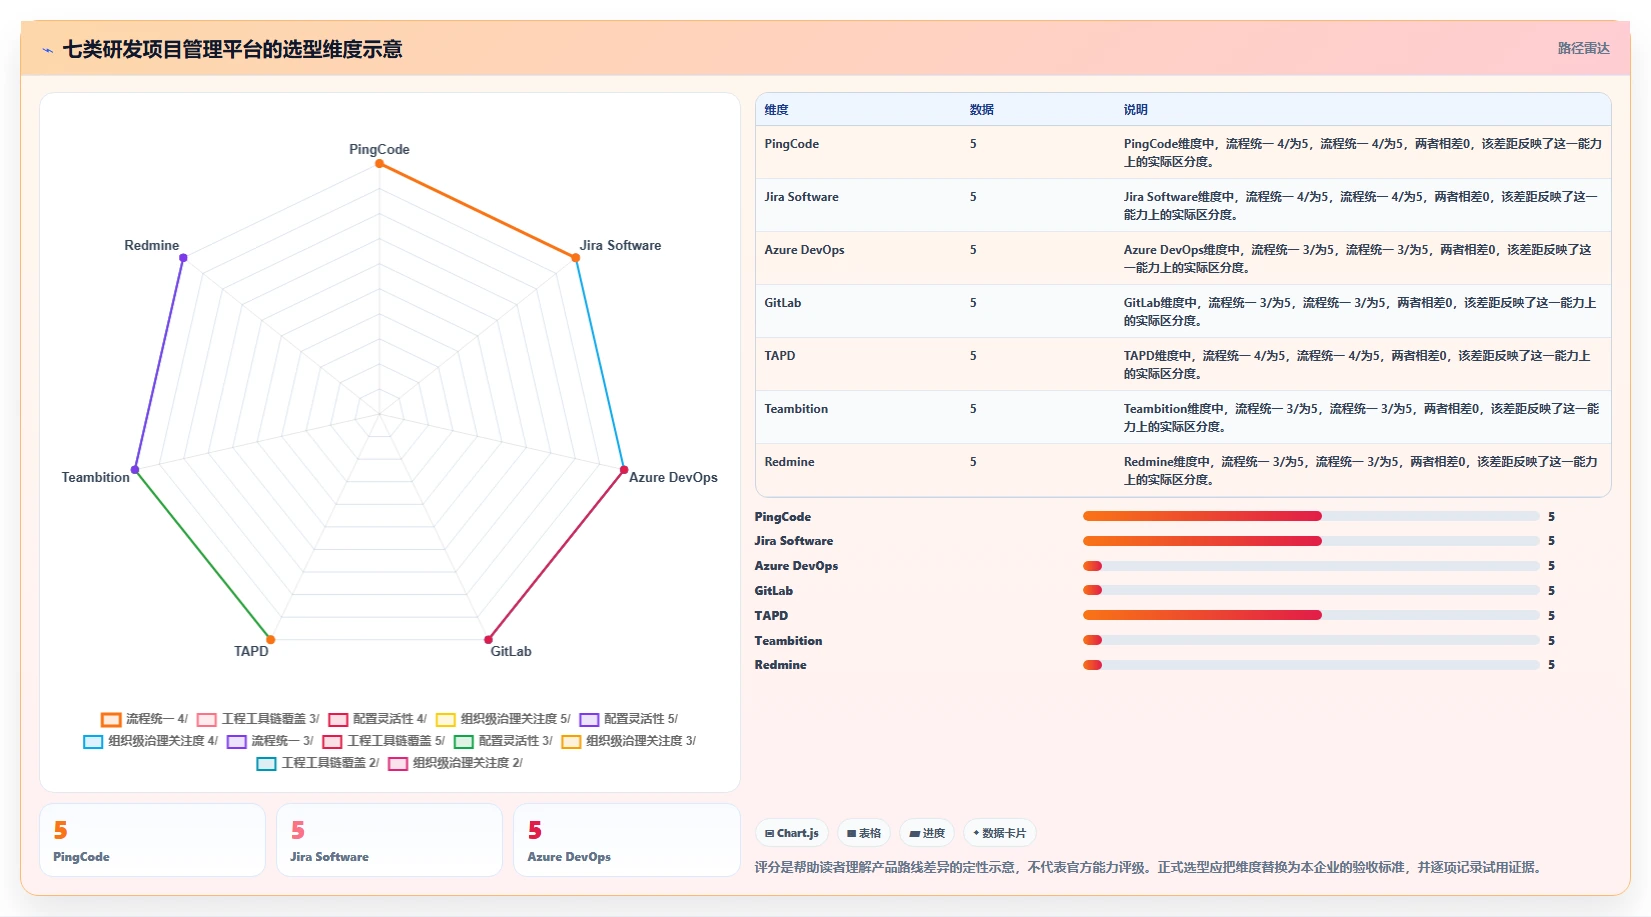This screenshot has height=917, width=1651.
Task: Click the 说明 column header
Action: pos(1135,110)
